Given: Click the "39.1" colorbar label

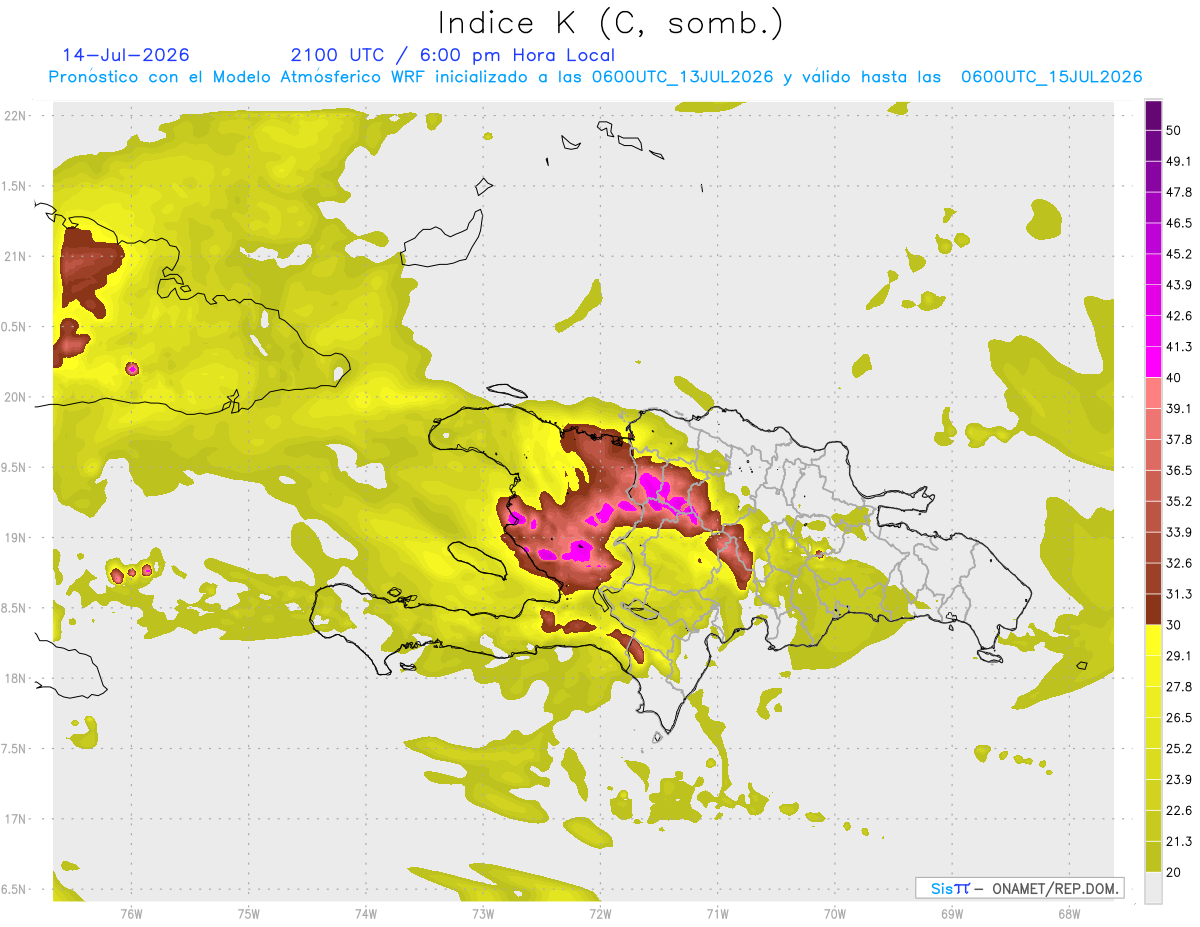Looking at the screenshot, I should coord(1179,408).
